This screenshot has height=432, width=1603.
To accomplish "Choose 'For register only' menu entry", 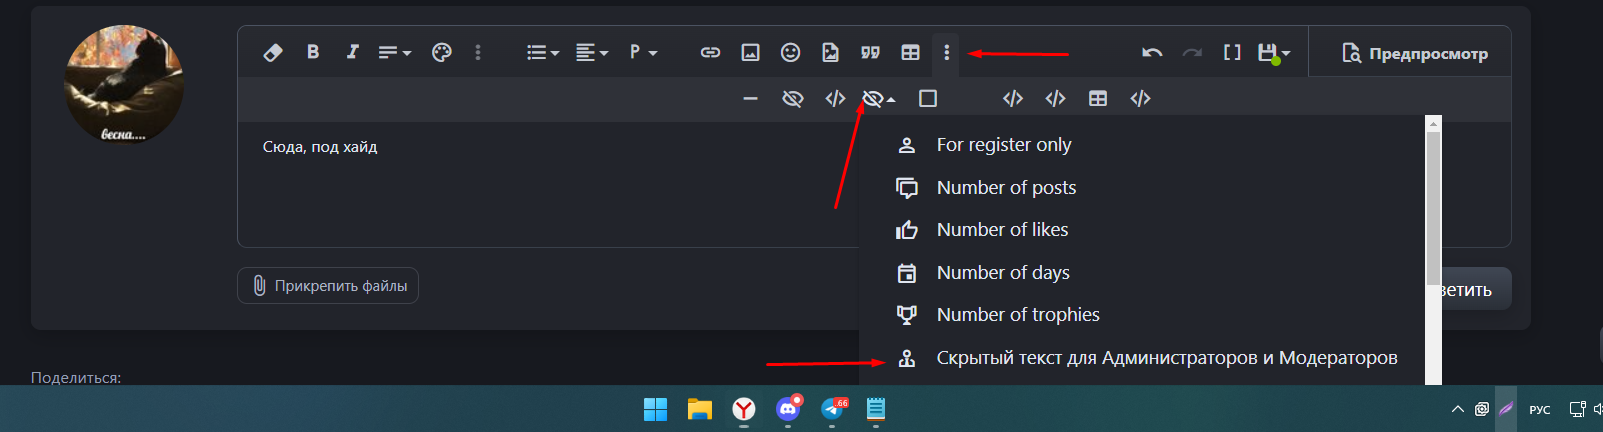I will tap(1003, 145).
